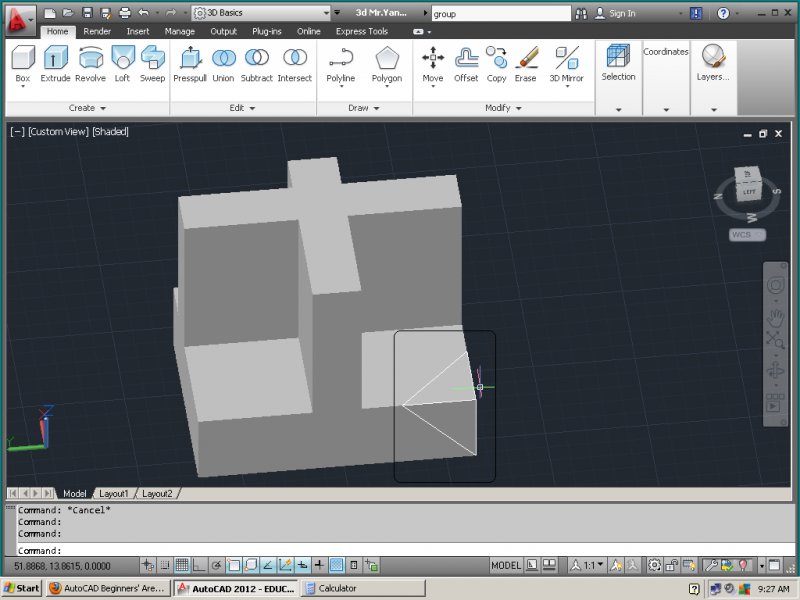
Task: Click the MODEL space button
Action: (506, 566)
